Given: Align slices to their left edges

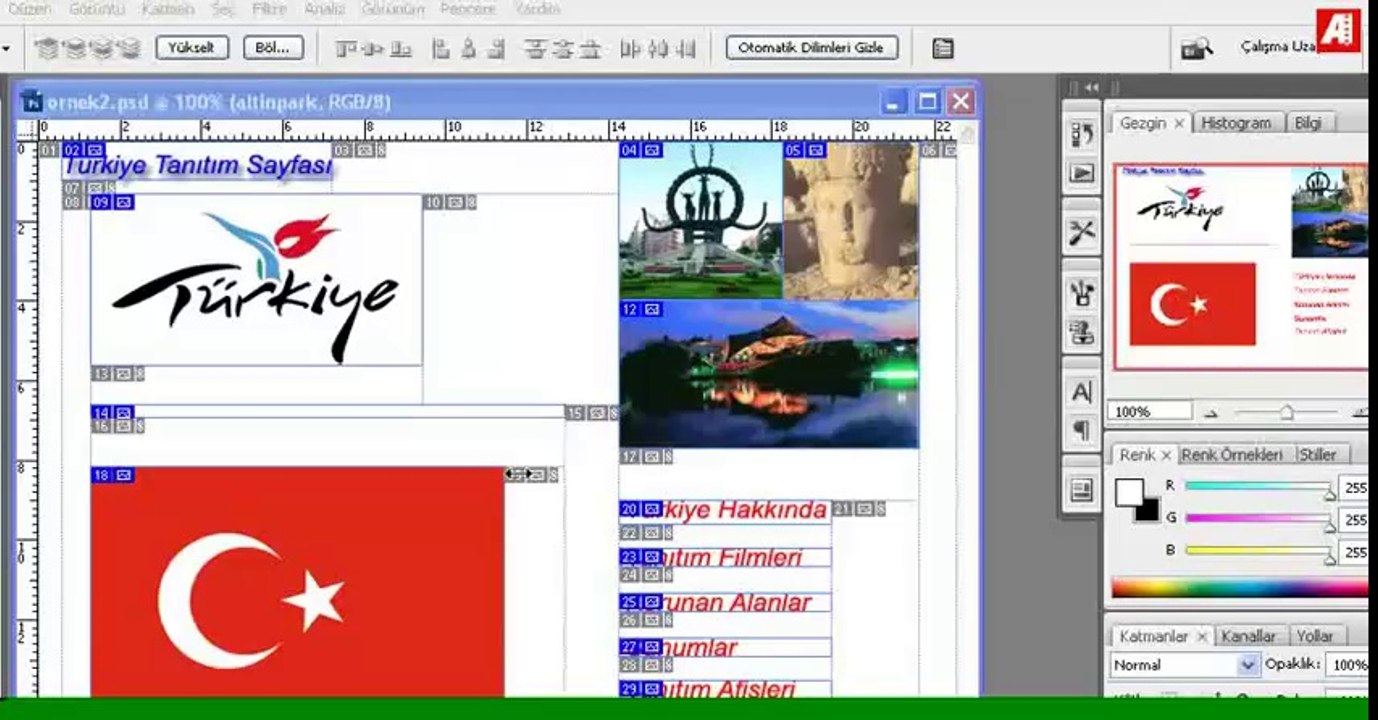Looking at the screenshot, I should [440, 48].
